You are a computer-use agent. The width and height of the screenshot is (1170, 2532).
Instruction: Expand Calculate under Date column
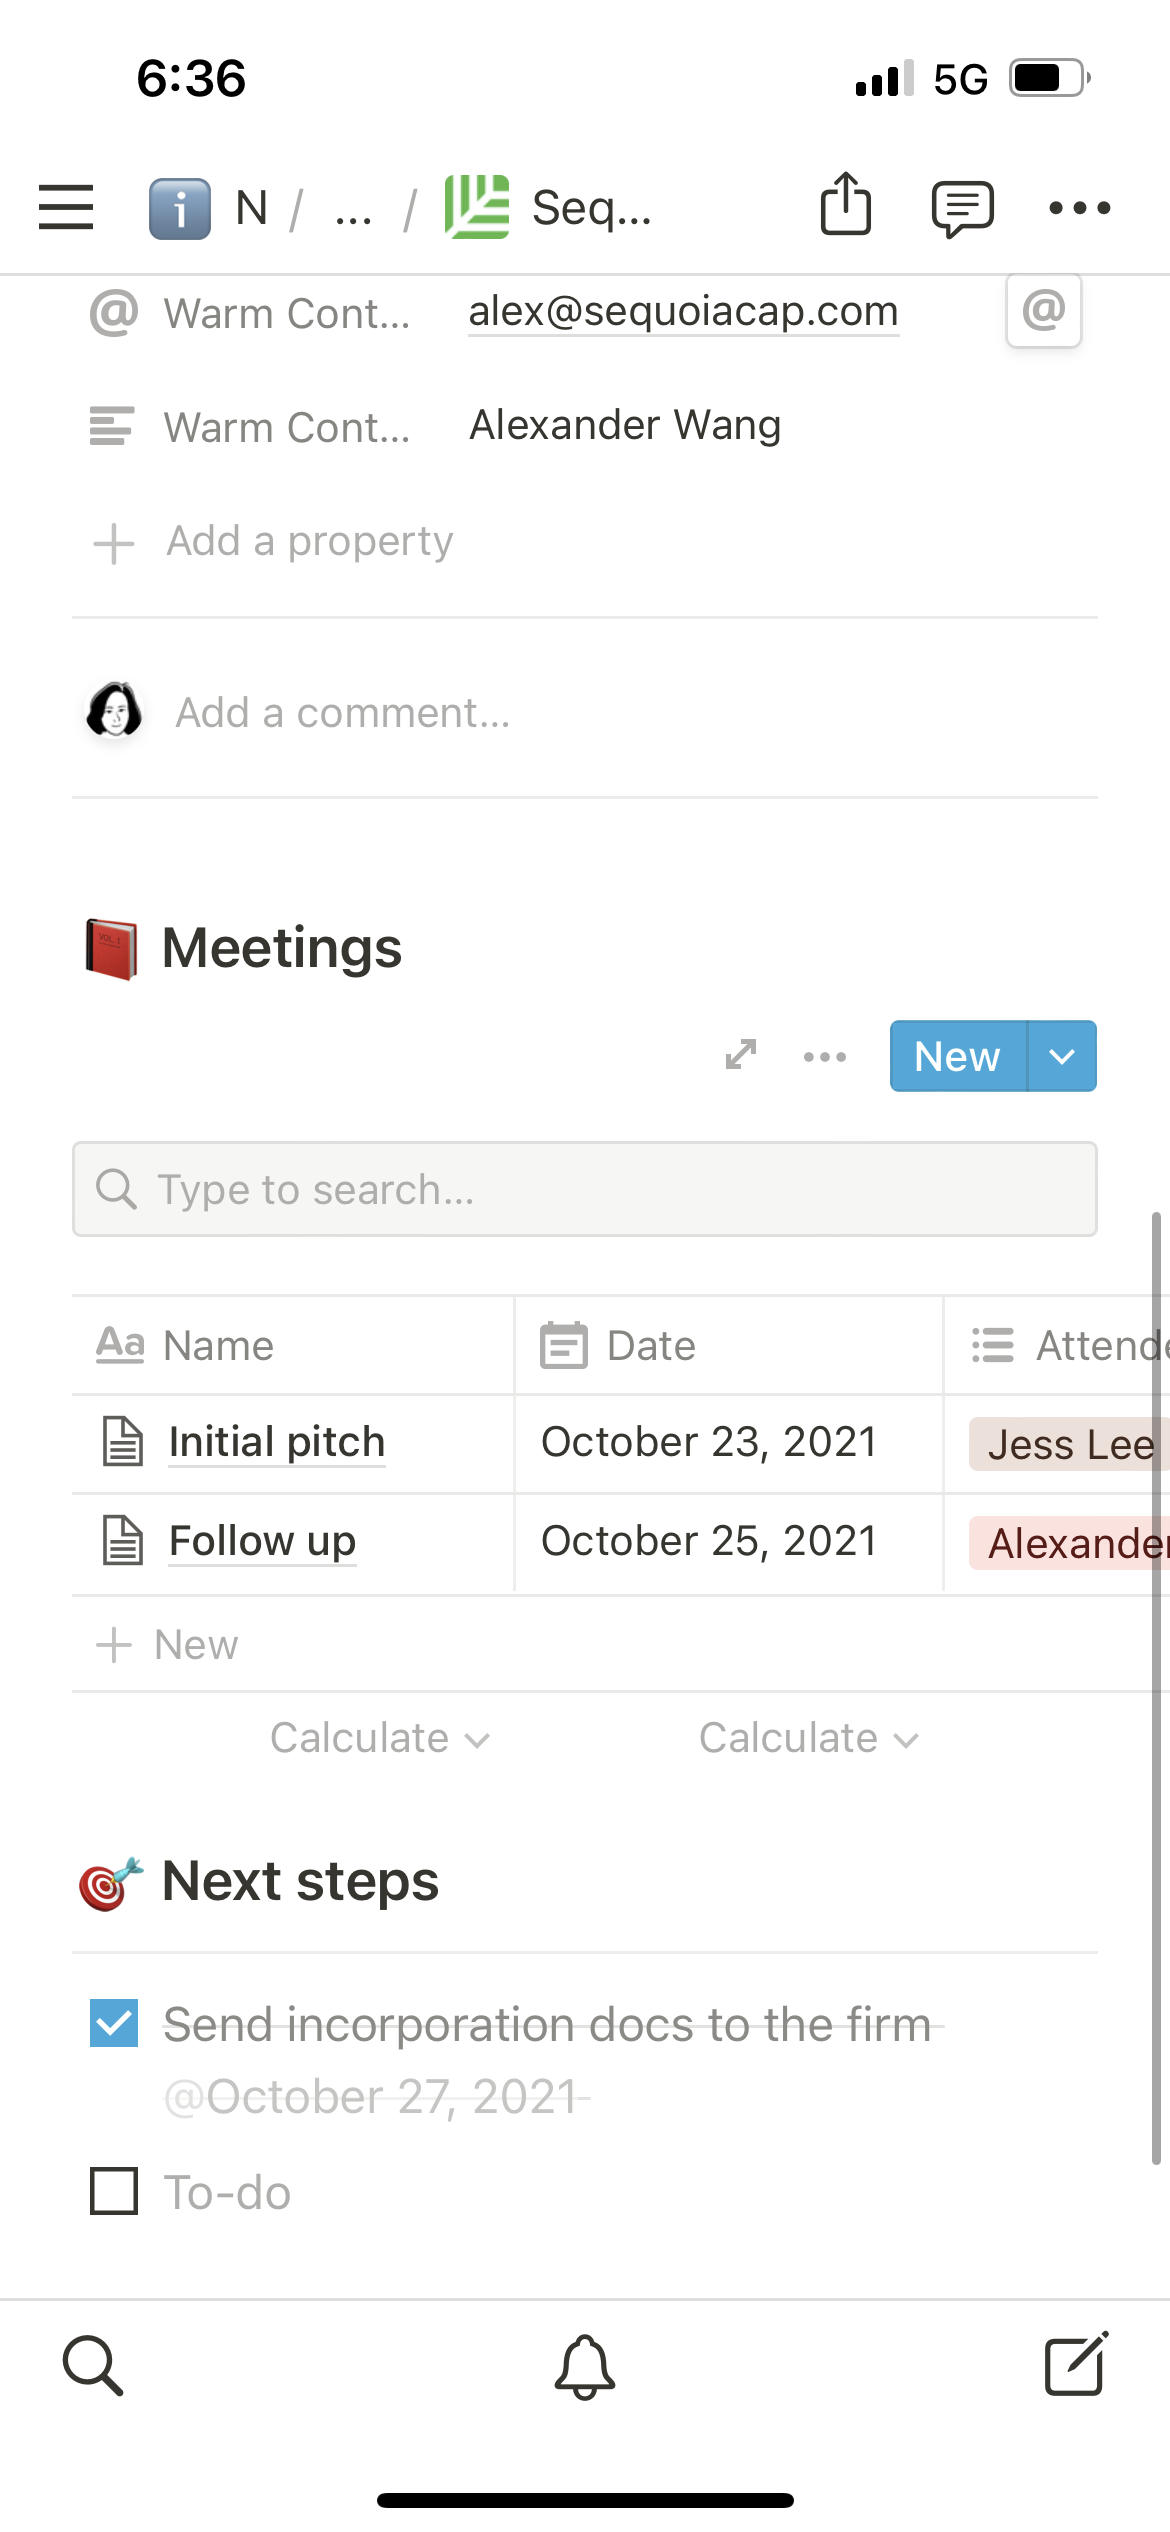pyautogui.click(x=808, y=1738)
